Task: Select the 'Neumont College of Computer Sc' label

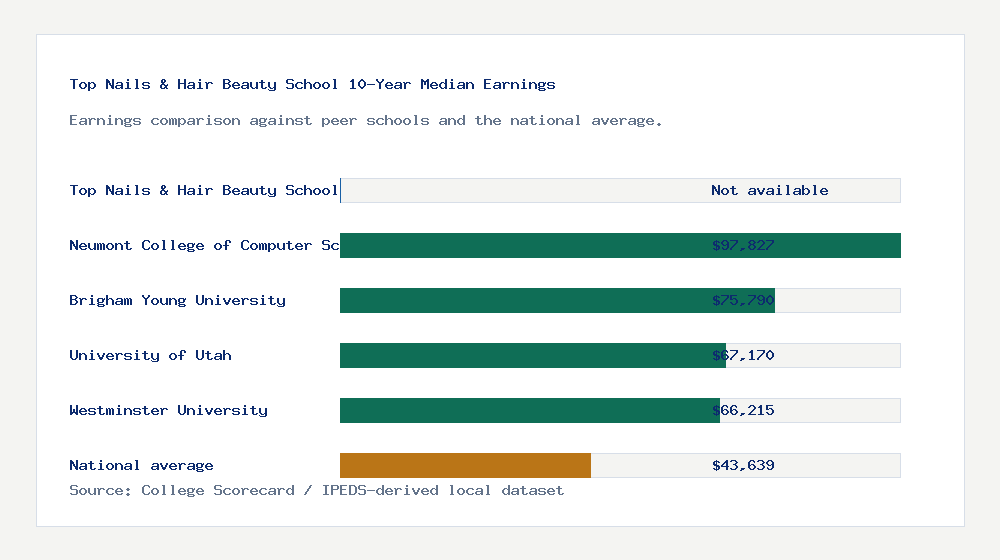Action: 204,246
